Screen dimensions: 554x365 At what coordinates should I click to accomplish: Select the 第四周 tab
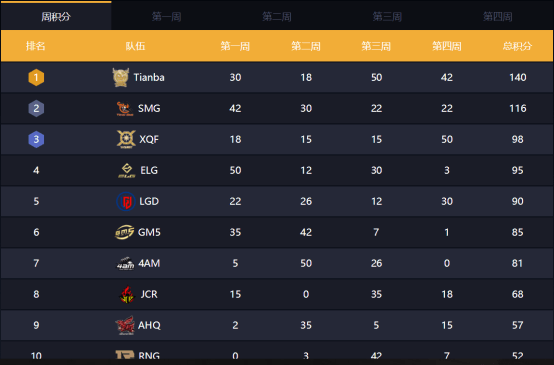point(497,16)
